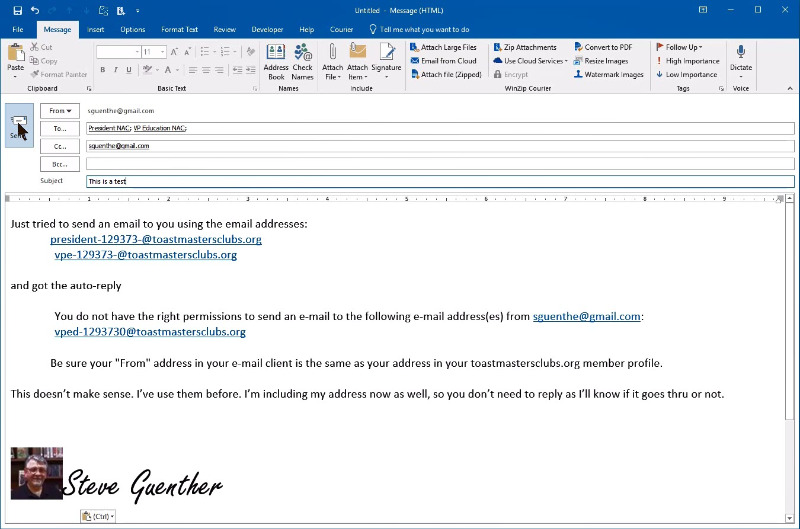Click the Encrypt option
This screenshot has width=800, height=529.
(x=511, y=74)
